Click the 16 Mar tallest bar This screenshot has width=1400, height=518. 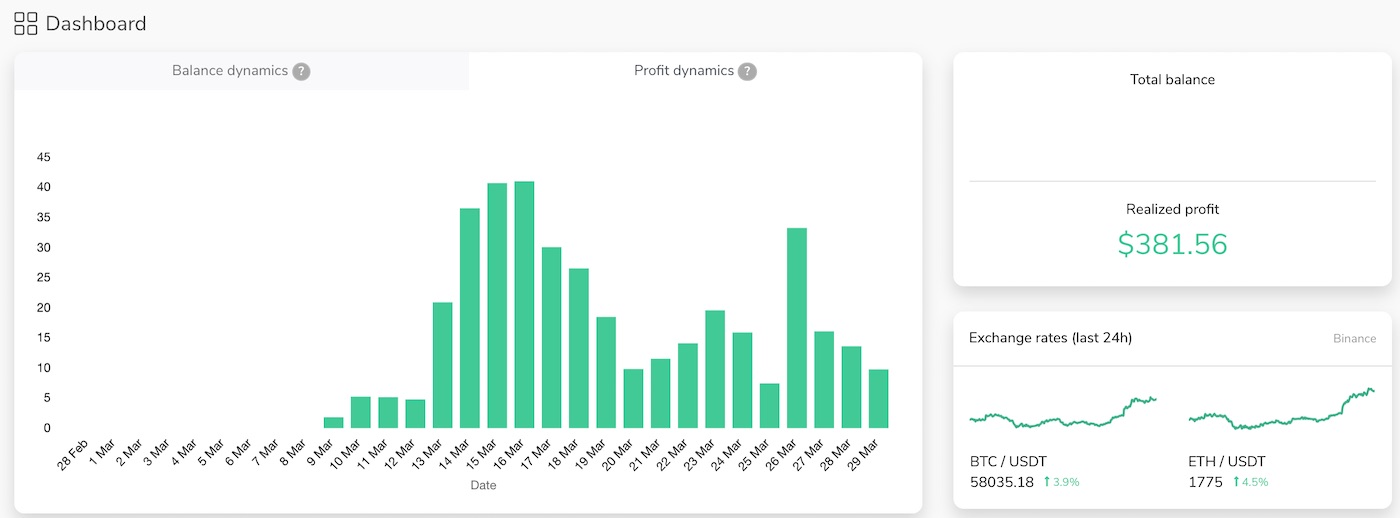pyautogui.click(x=524, y=305)
